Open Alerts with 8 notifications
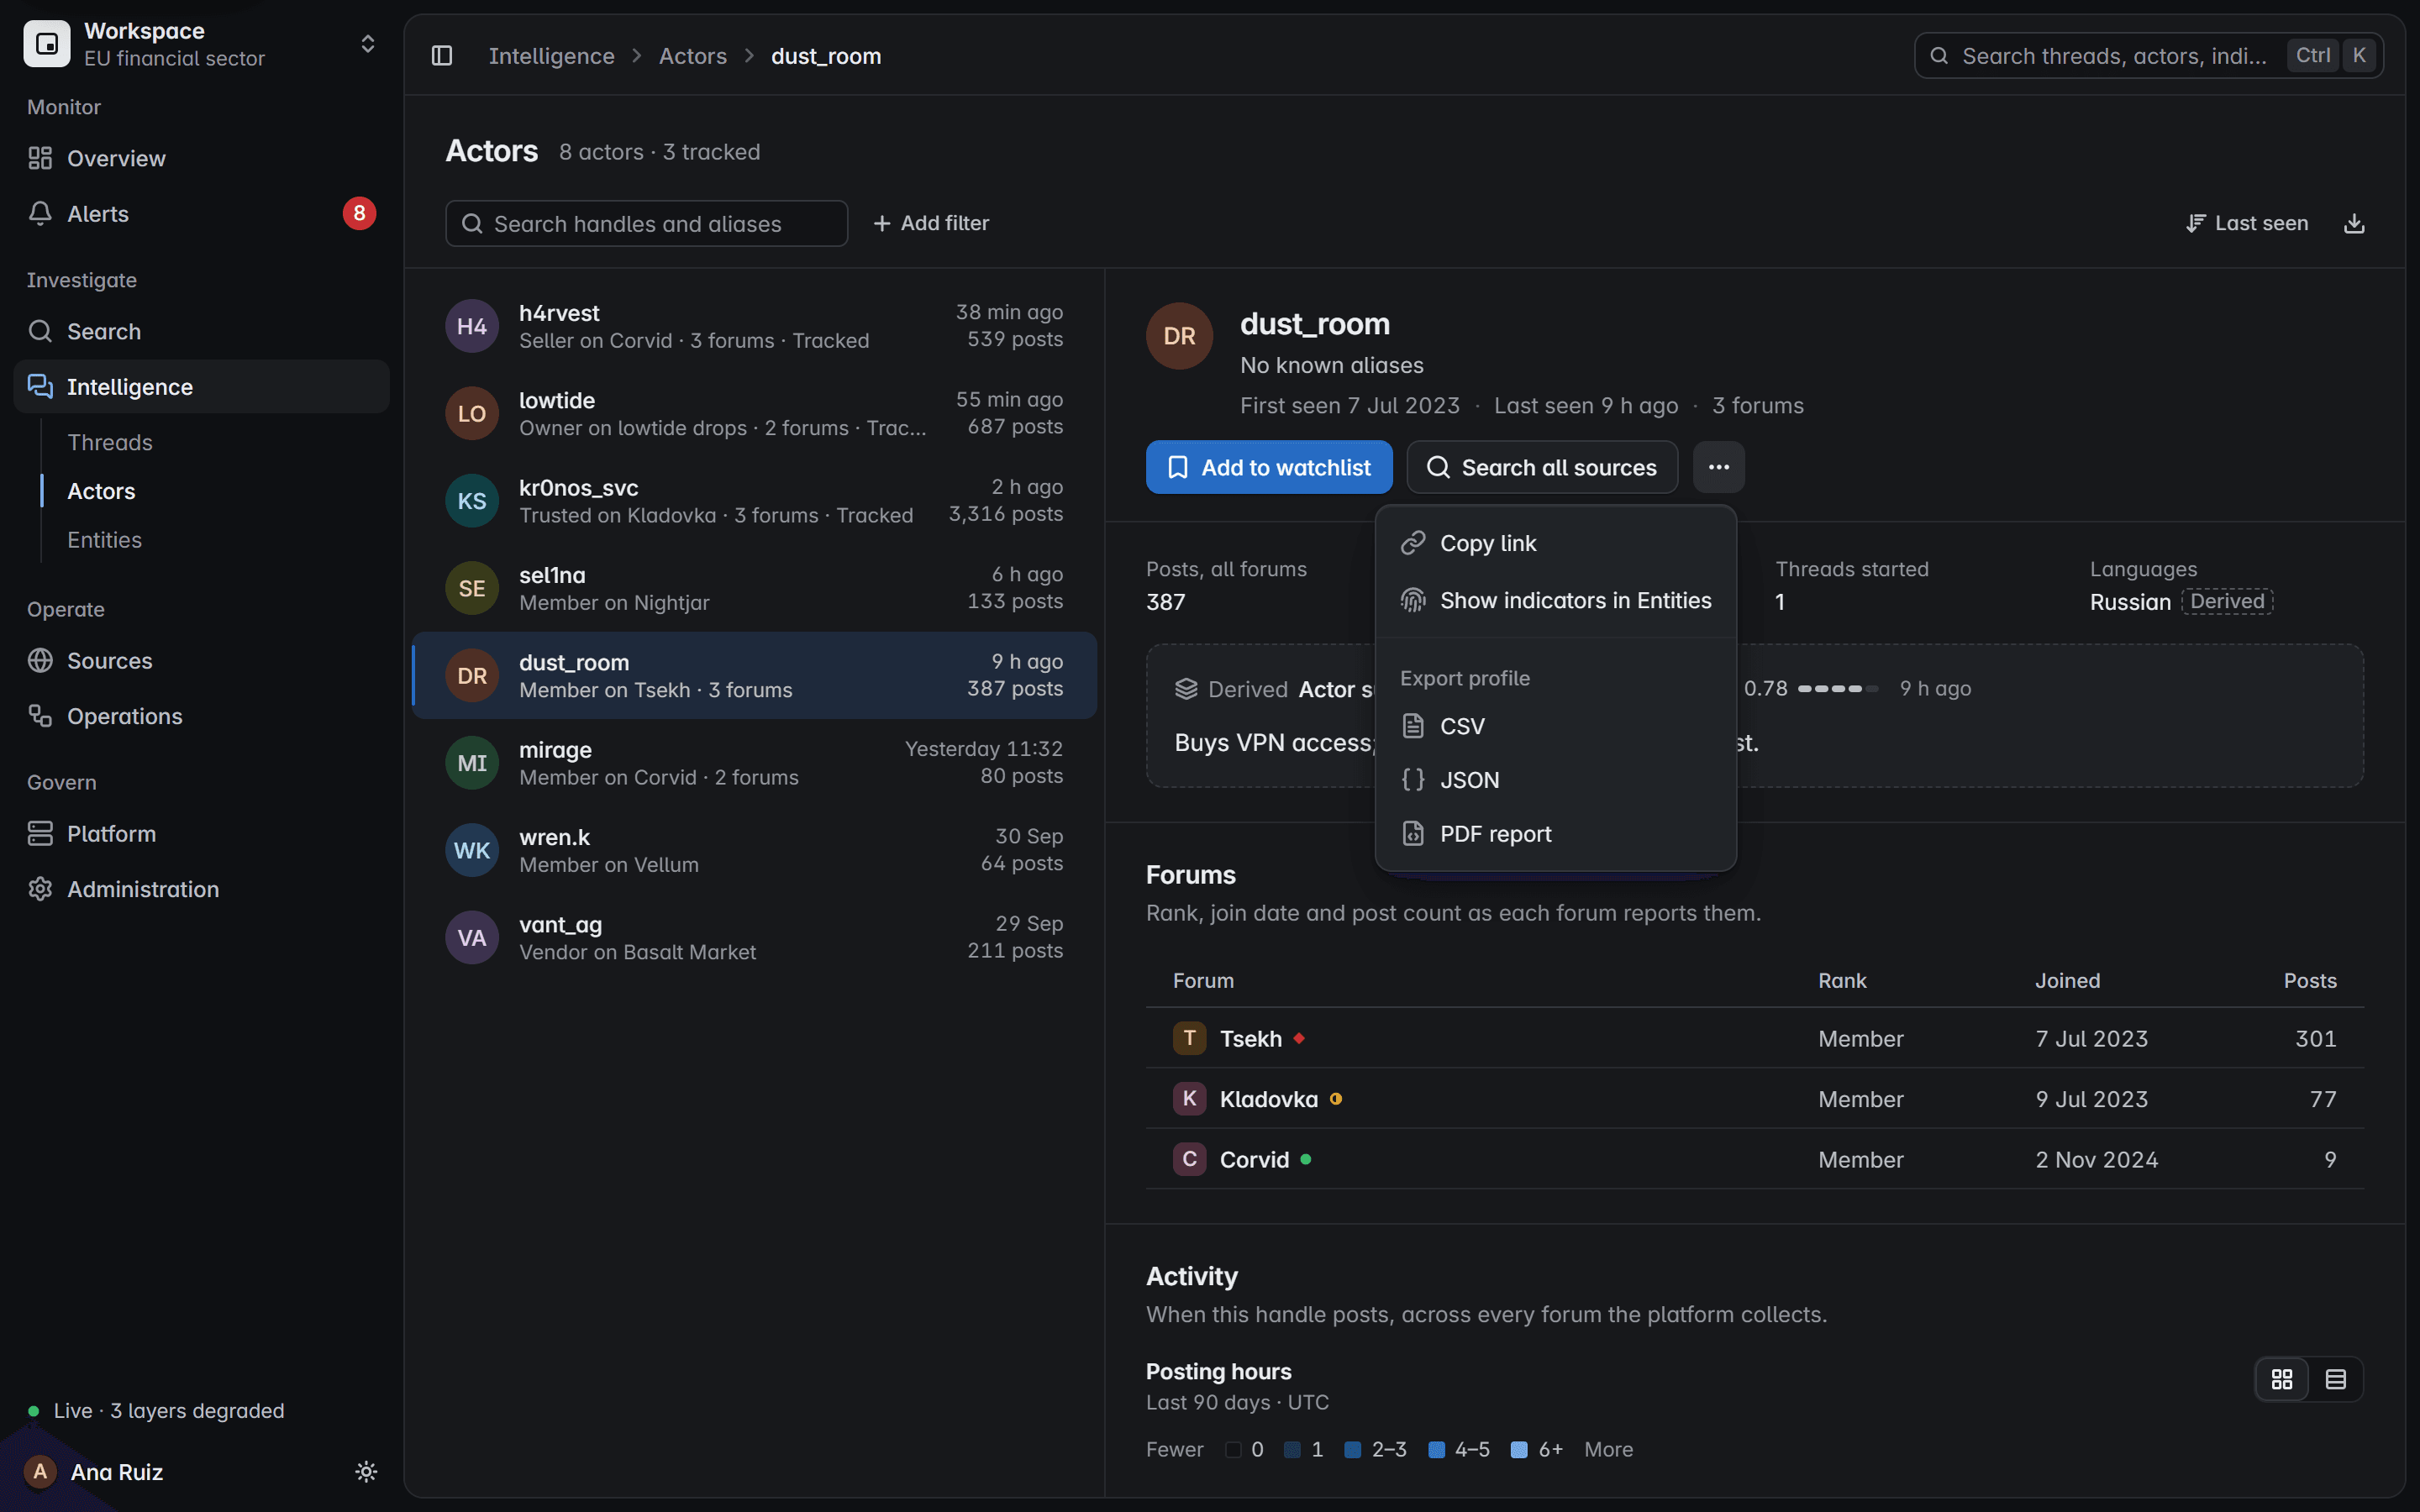The image size is (2420, 1512). [x=202, y=213]
